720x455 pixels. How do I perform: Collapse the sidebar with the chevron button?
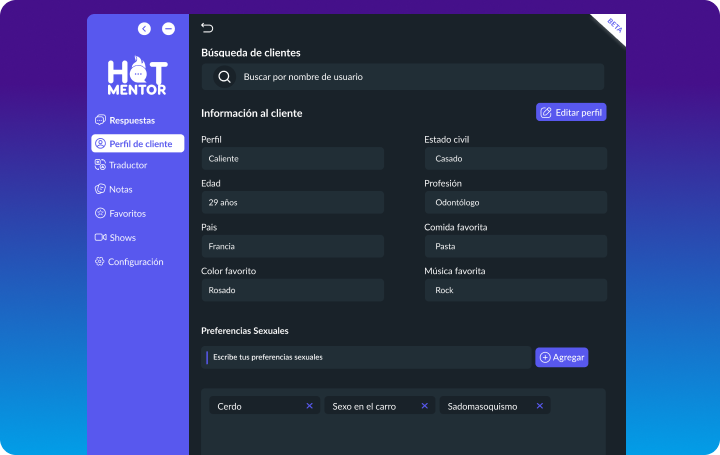(x=144, y=29)
